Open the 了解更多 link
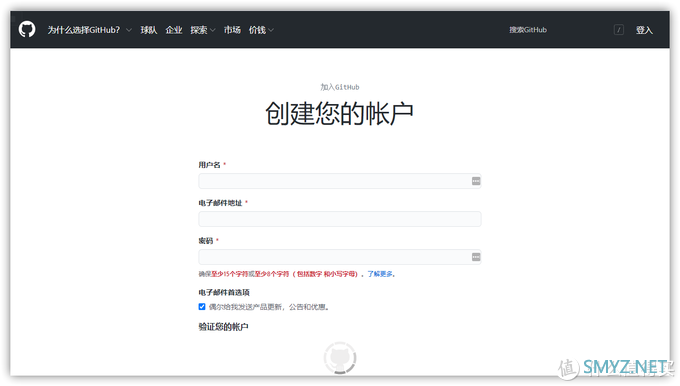 380,274
